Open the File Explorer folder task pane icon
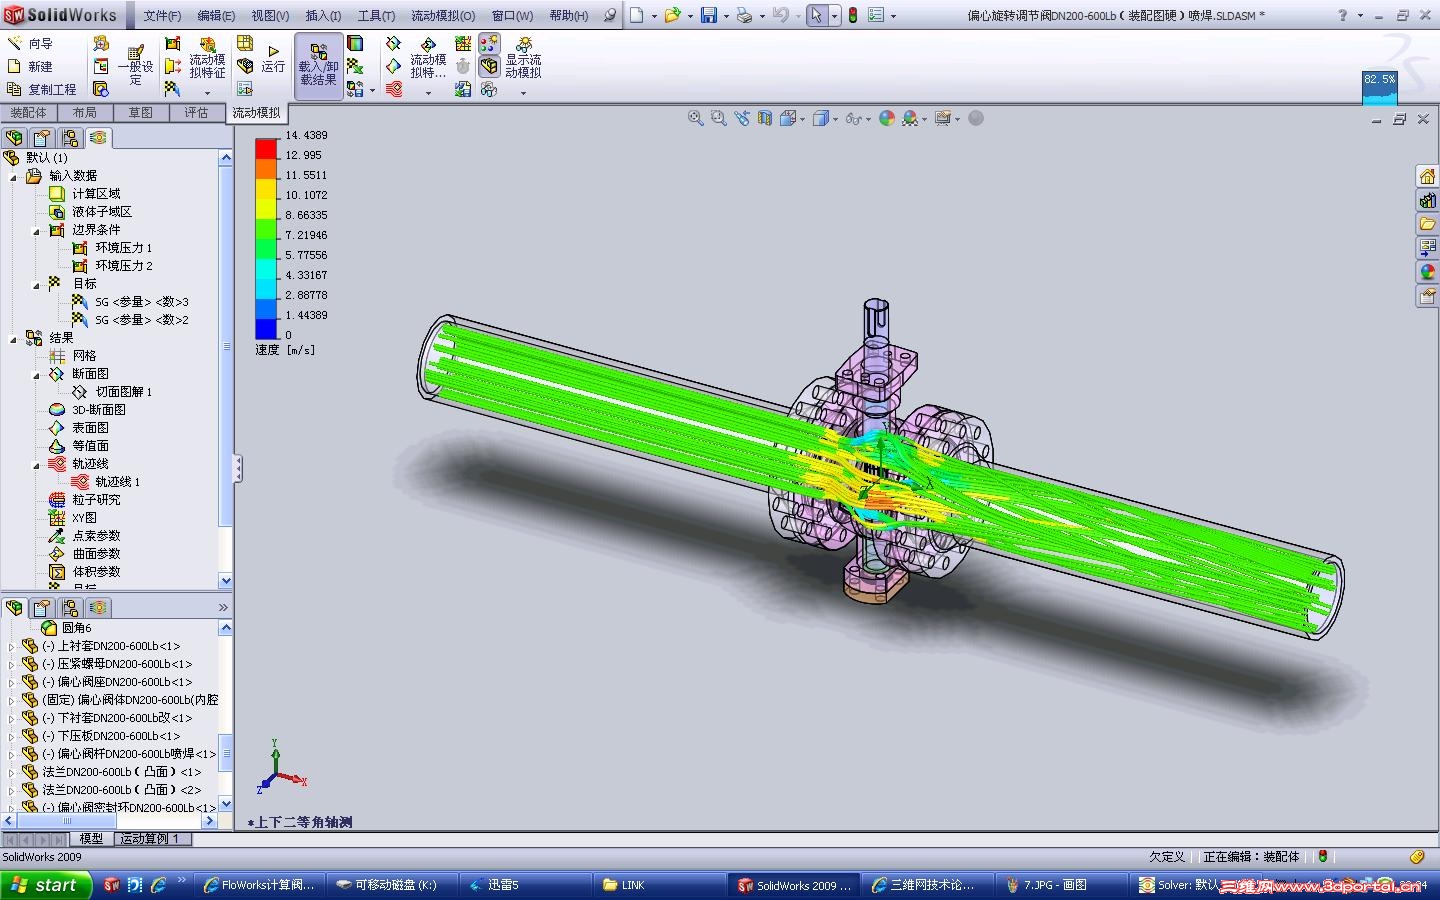Screen dimensions: 1440x900 coord(1427,224)
